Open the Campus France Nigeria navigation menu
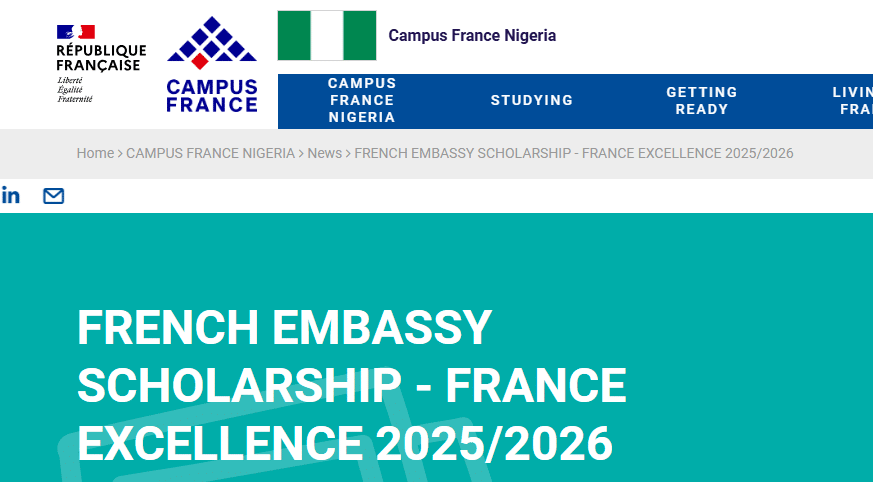This screenshot has width=873, height=482. click(362, 100)
